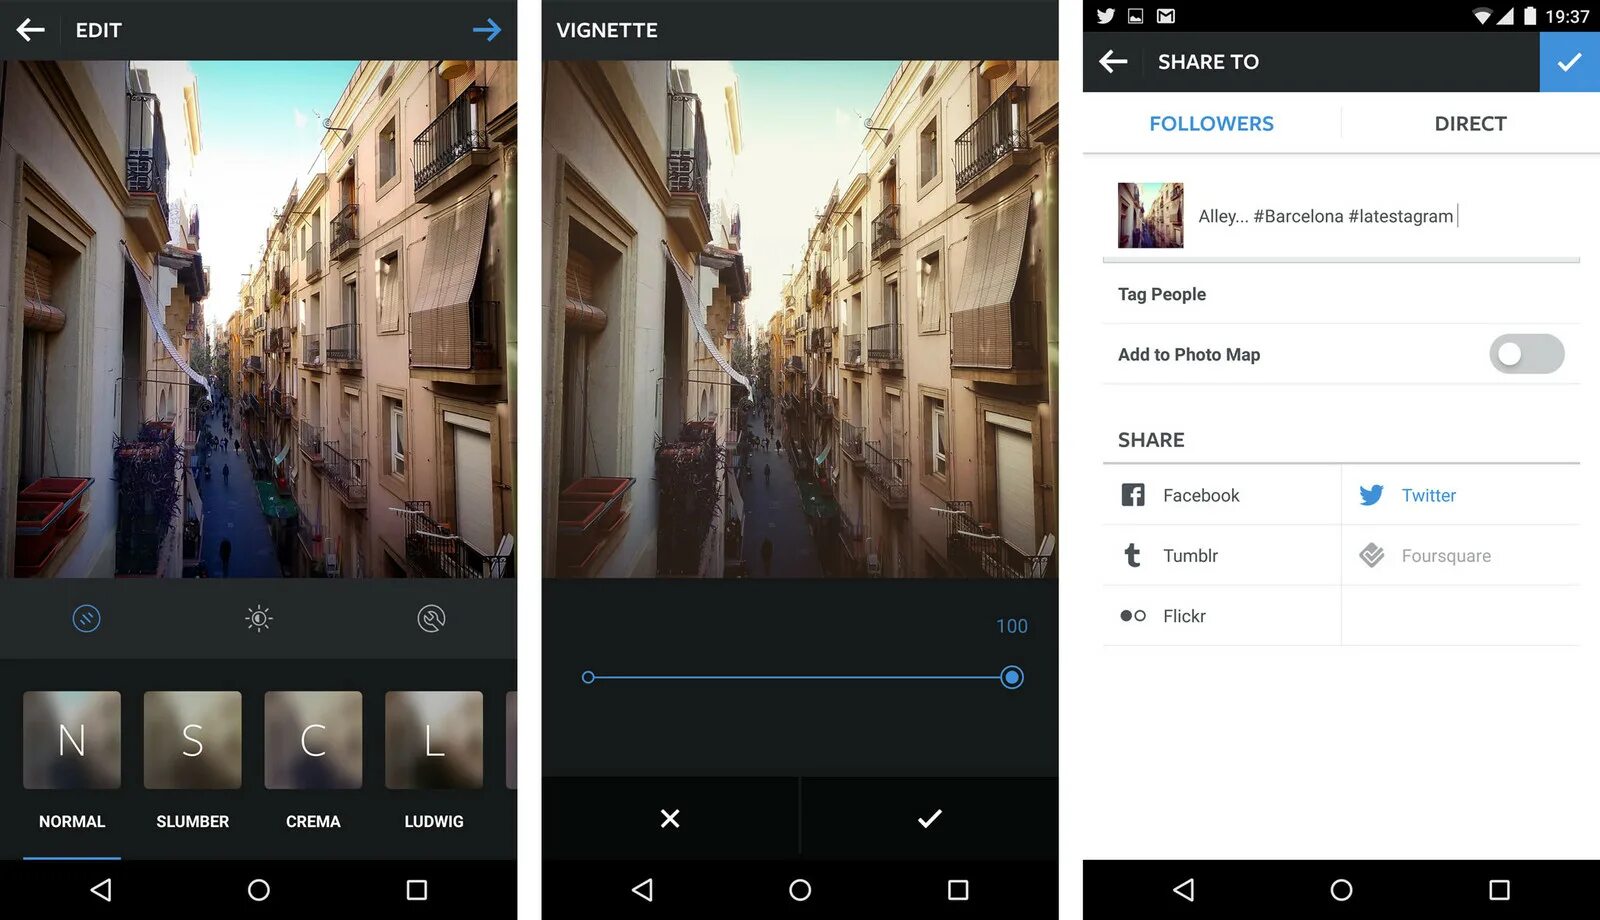Tap Android back on Share screen
This screenshot has width=1600, height=920.
pyautogui.click(x=1183, y=890)
